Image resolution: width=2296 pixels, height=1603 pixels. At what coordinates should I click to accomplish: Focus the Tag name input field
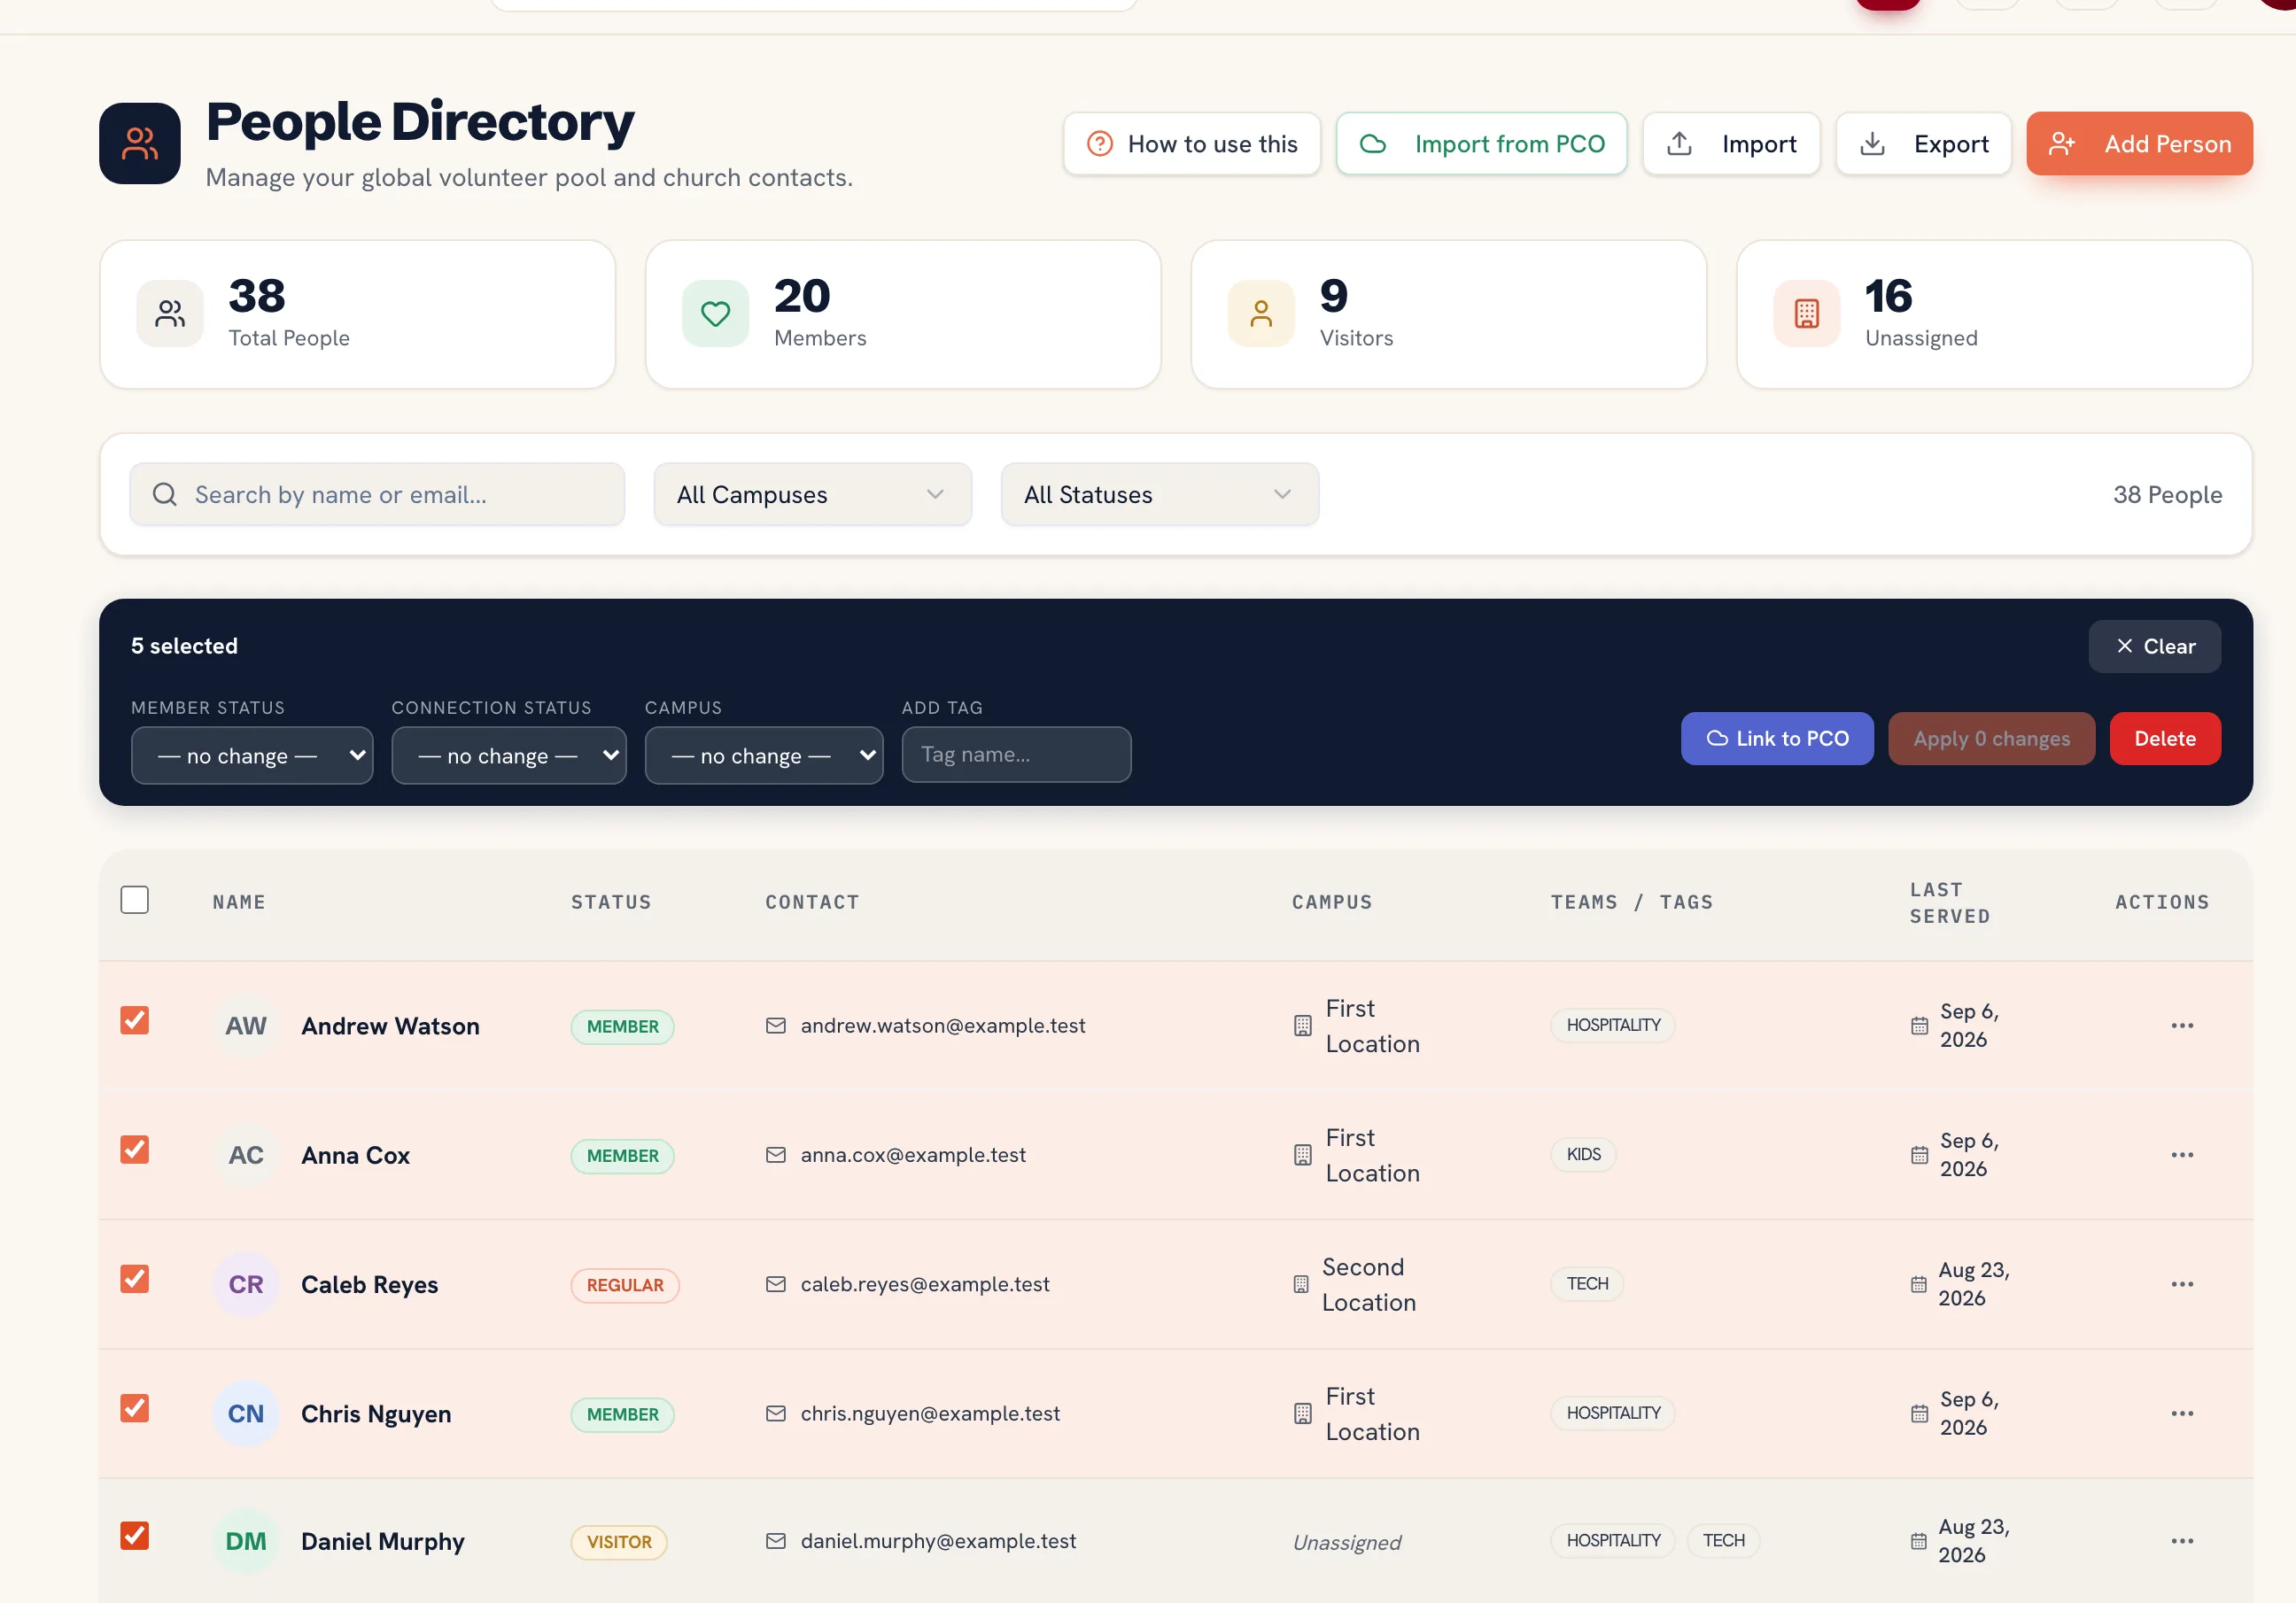tap(1016, 755)
